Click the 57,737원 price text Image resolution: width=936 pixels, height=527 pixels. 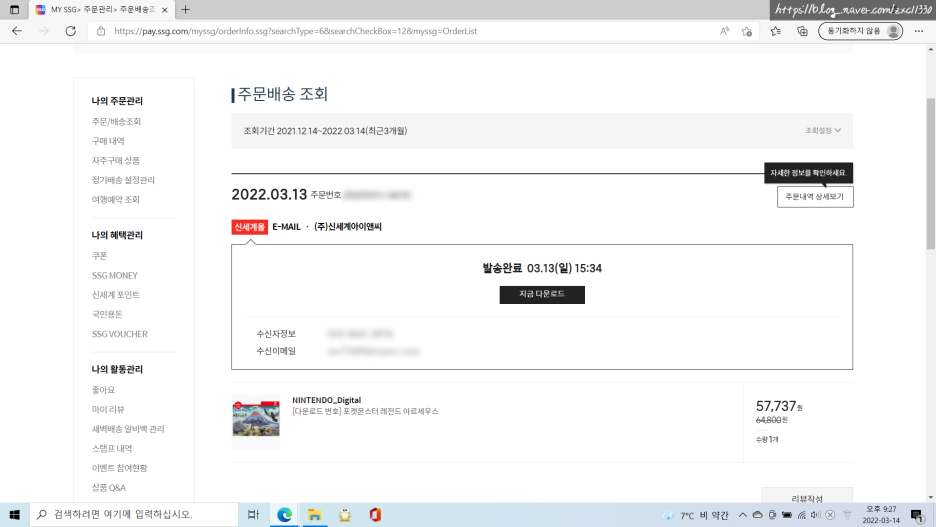(x=779, y=406)
